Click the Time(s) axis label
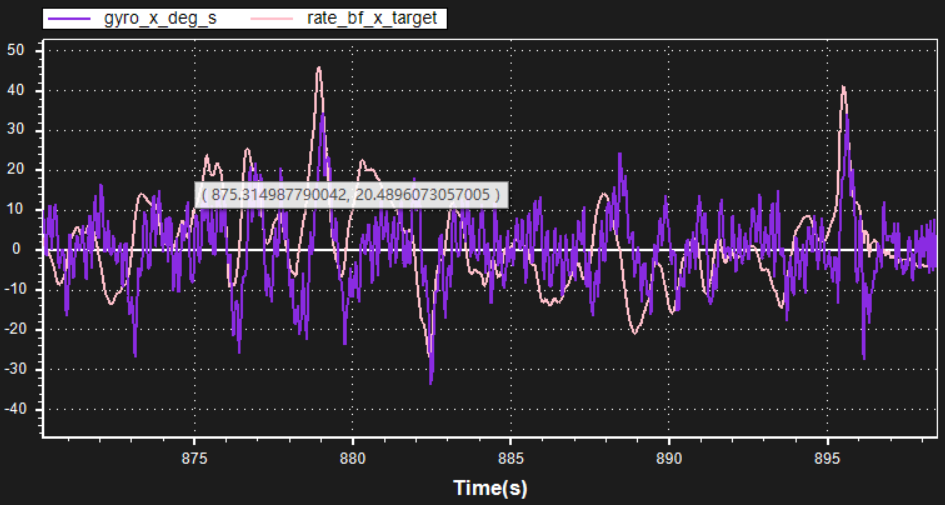Image resolution: width=945 pixels, height=505 pixels. coord(490,488)
